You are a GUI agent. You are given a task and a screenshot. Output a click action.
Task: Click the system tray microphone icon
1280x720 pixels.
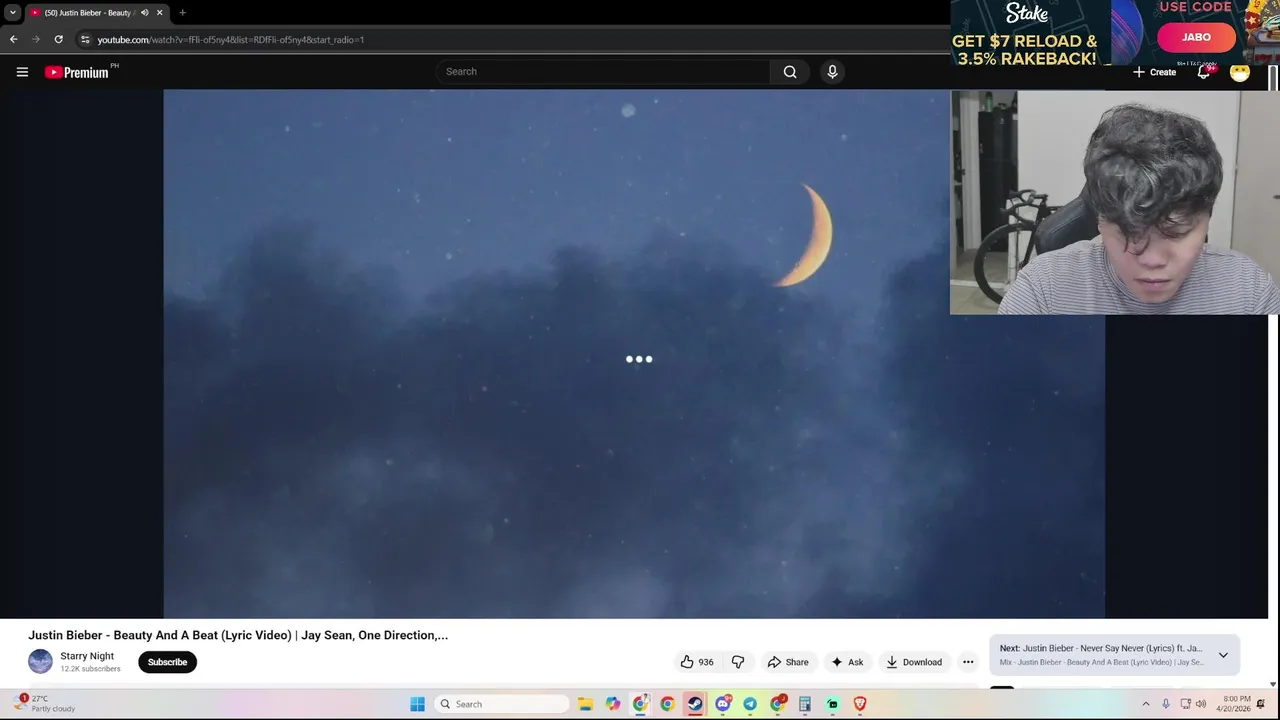[1165, 704]
